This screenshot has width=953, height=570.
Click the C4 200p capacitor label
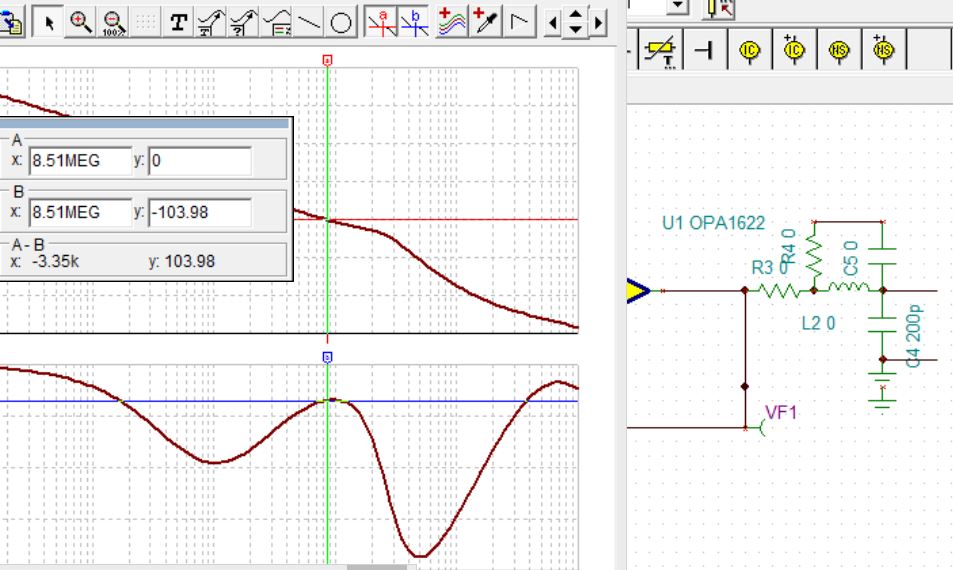(x=913, y=336)
